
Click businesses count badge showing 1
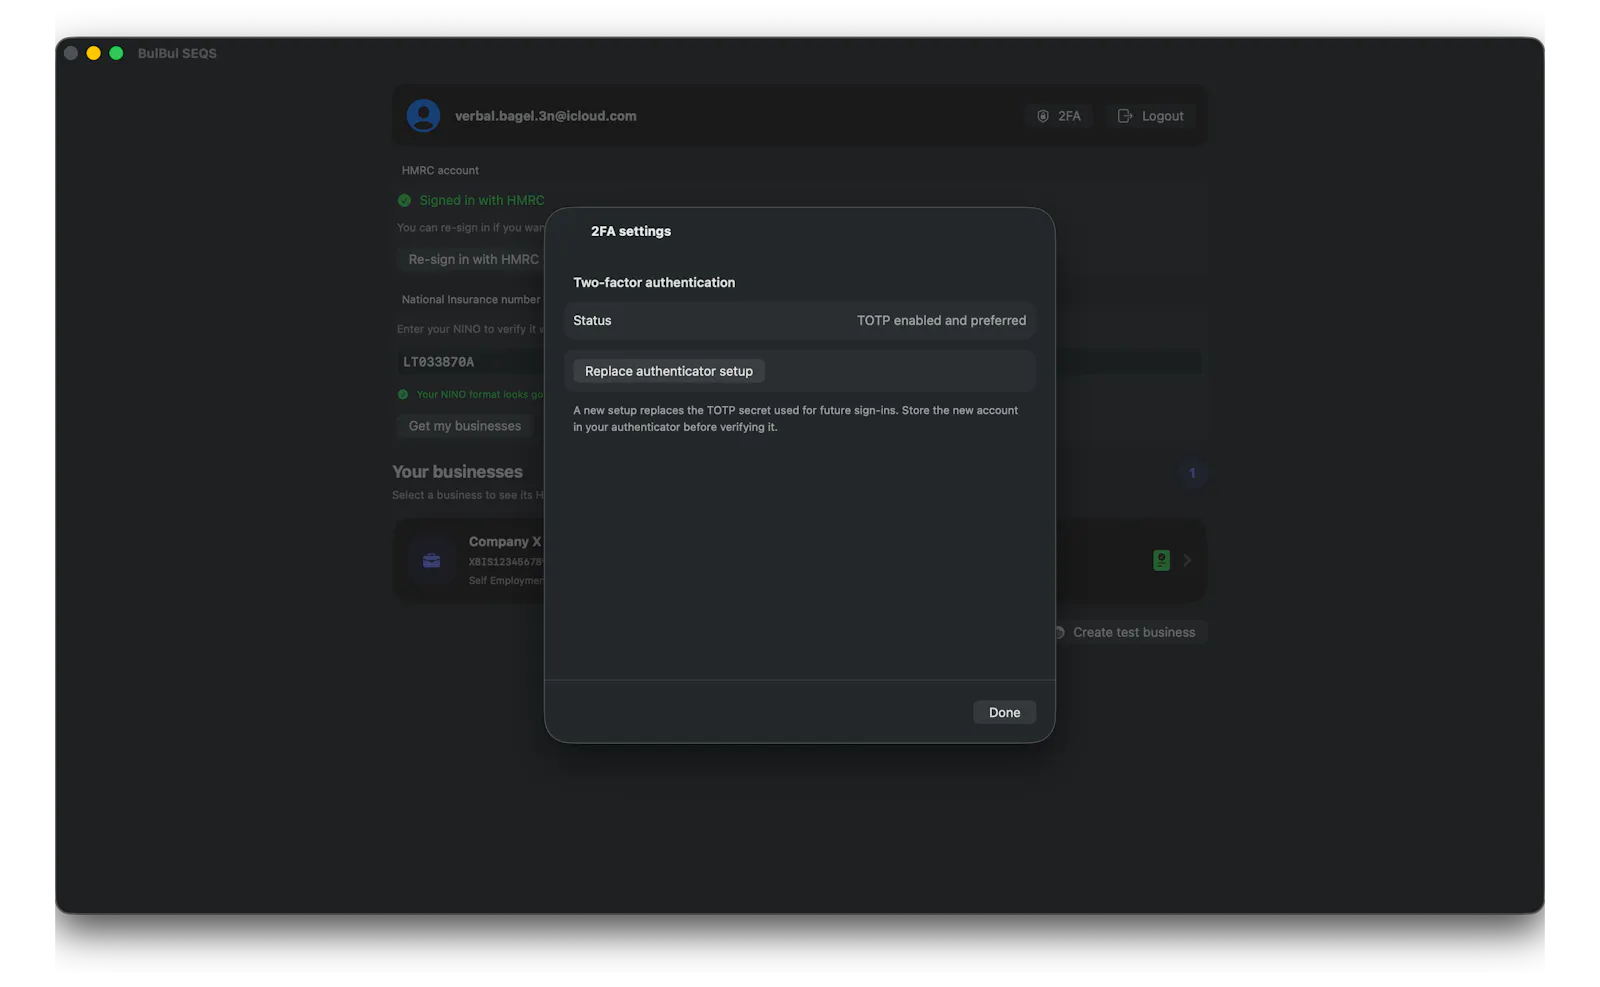1192,473
